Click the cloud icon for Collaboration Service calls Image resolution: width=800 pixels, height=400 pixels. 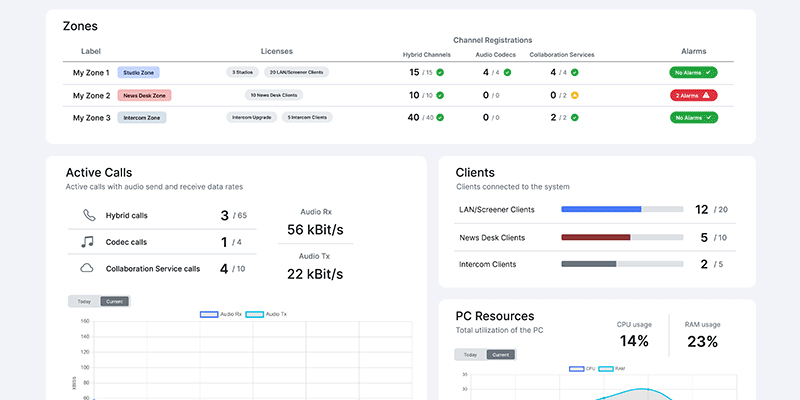[x=88, y=268]
